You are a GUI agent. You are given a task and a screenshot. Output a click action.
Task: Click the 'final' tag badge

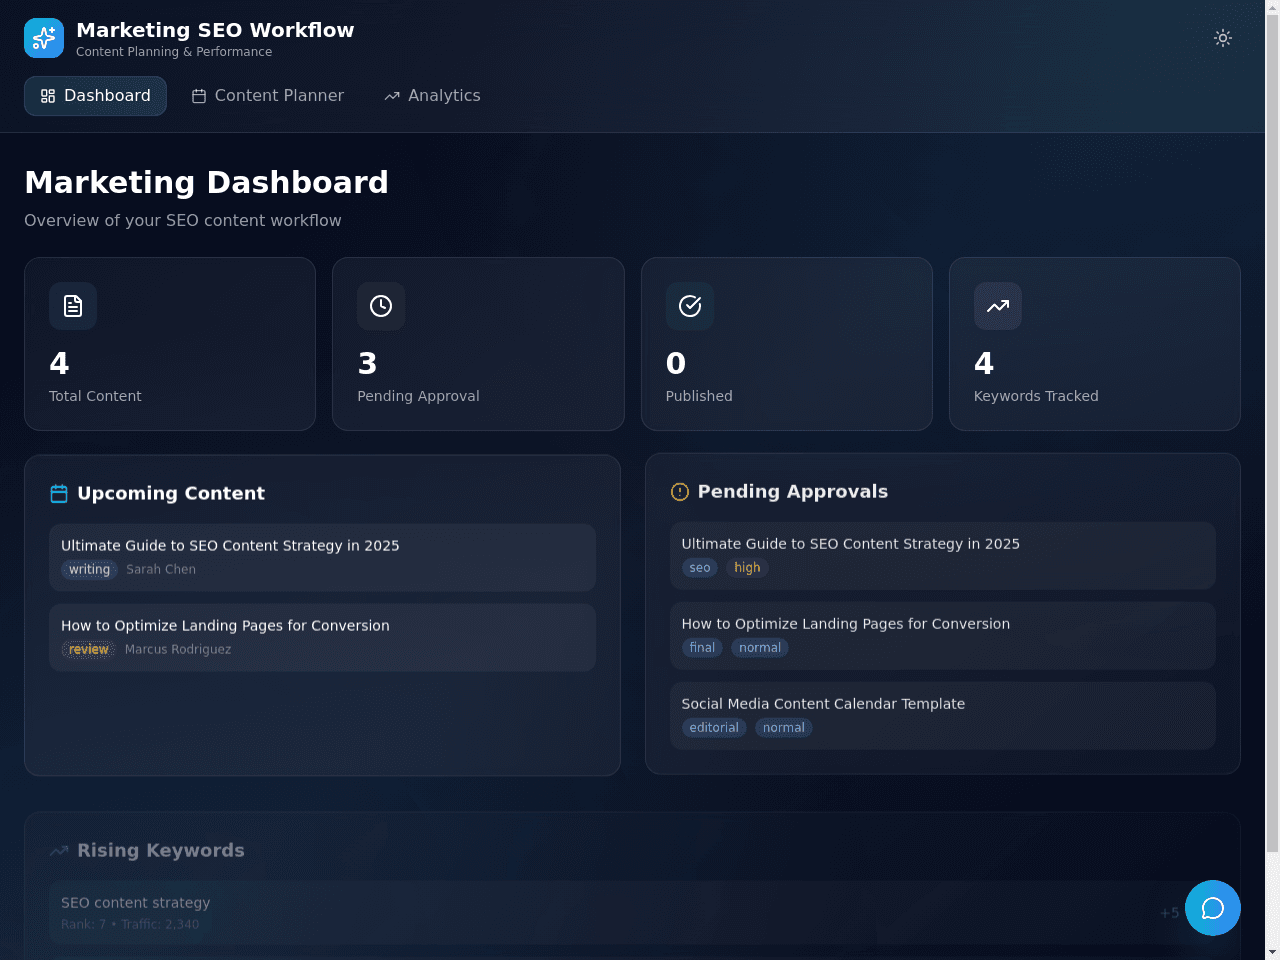pyautogui.click(x=702, y=648)
